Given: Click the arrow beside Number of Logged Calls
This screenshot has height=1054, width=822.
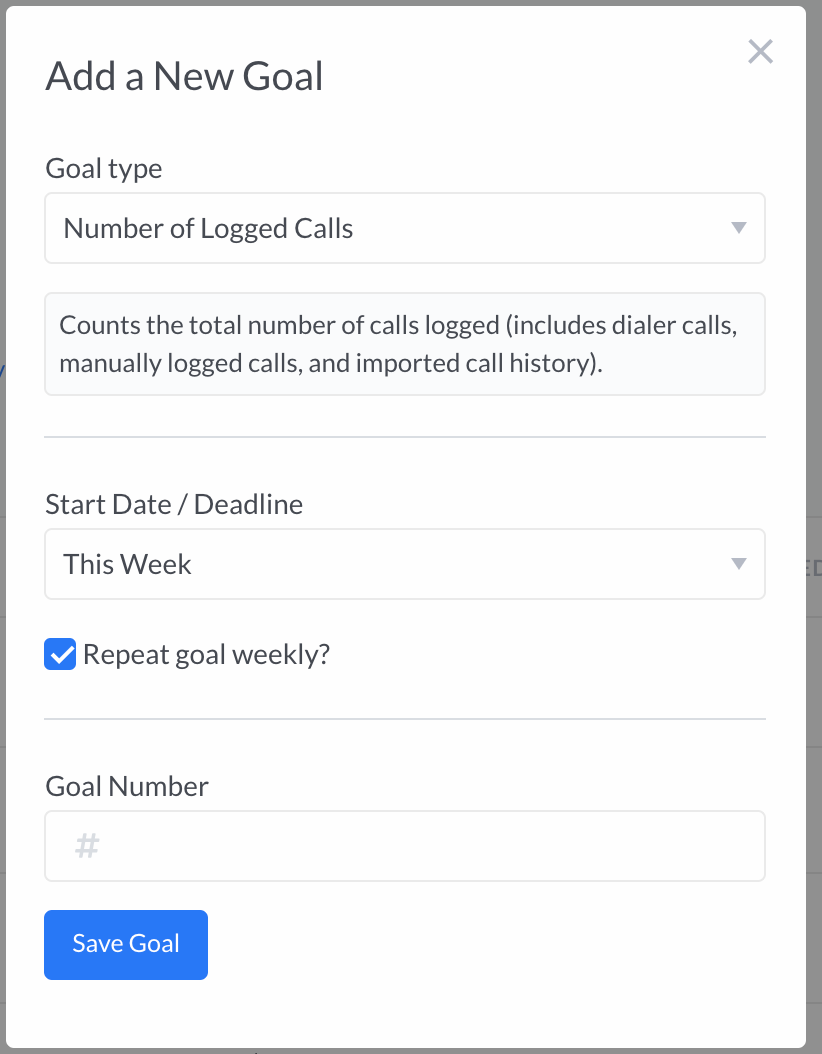Looking at the screenshot, I should 739,228.
